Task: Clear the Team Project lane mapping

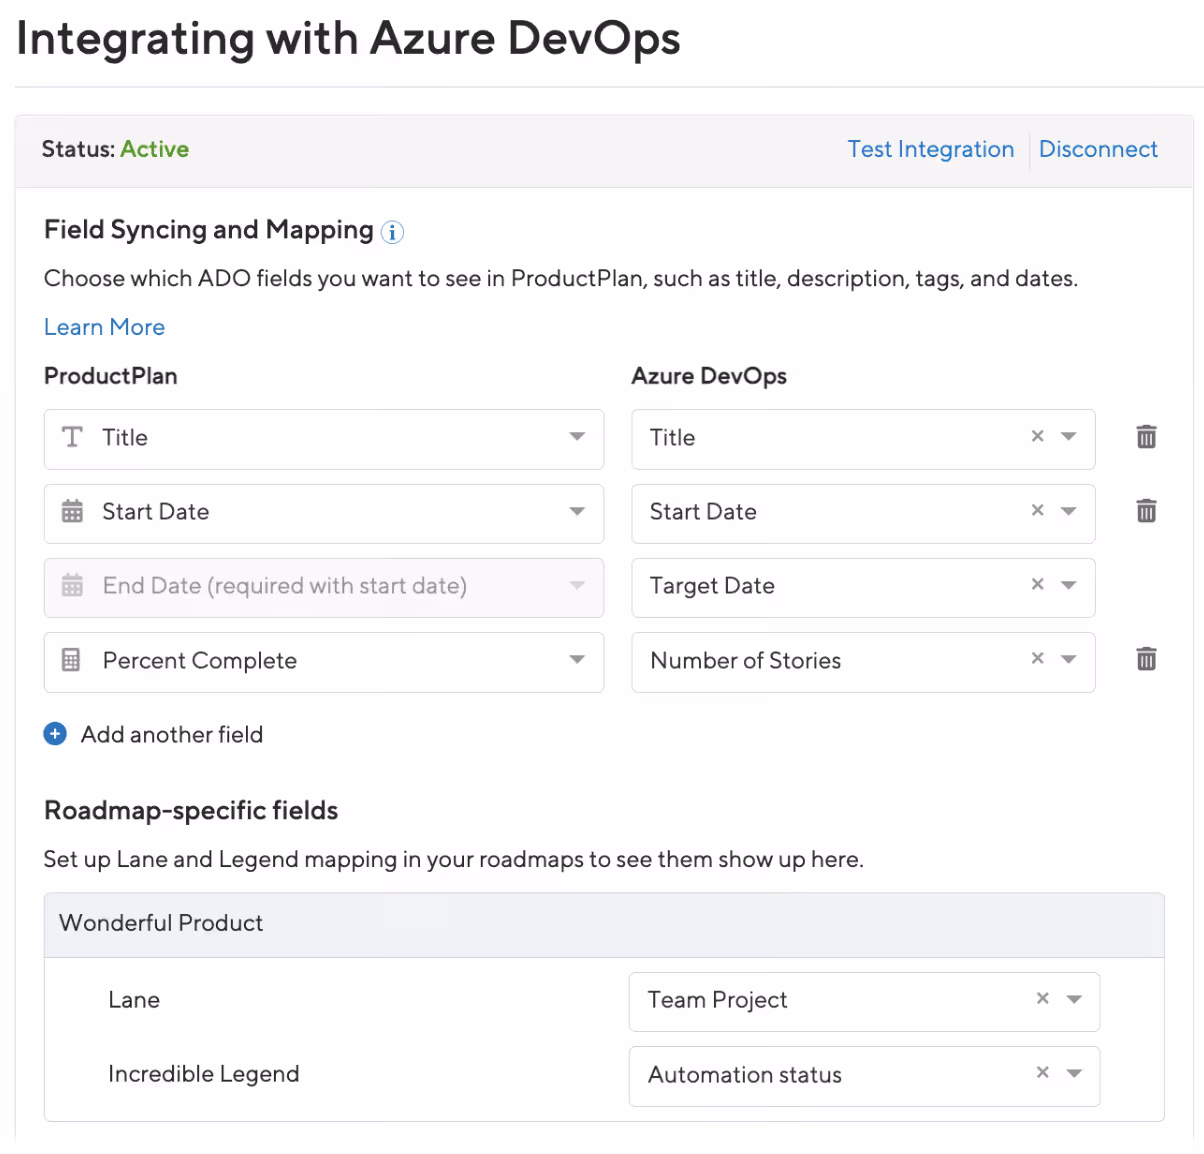Action: tap(1043, 998)
